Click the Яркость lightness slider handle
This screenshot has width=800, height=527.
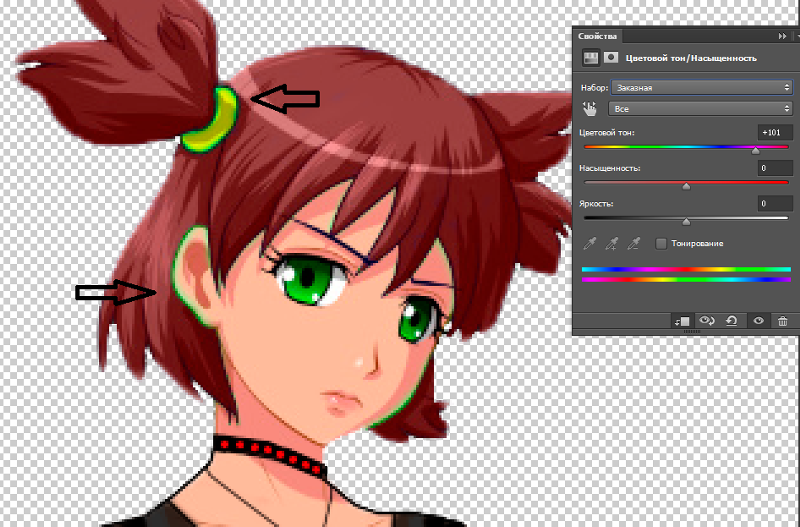coord(686,221)
